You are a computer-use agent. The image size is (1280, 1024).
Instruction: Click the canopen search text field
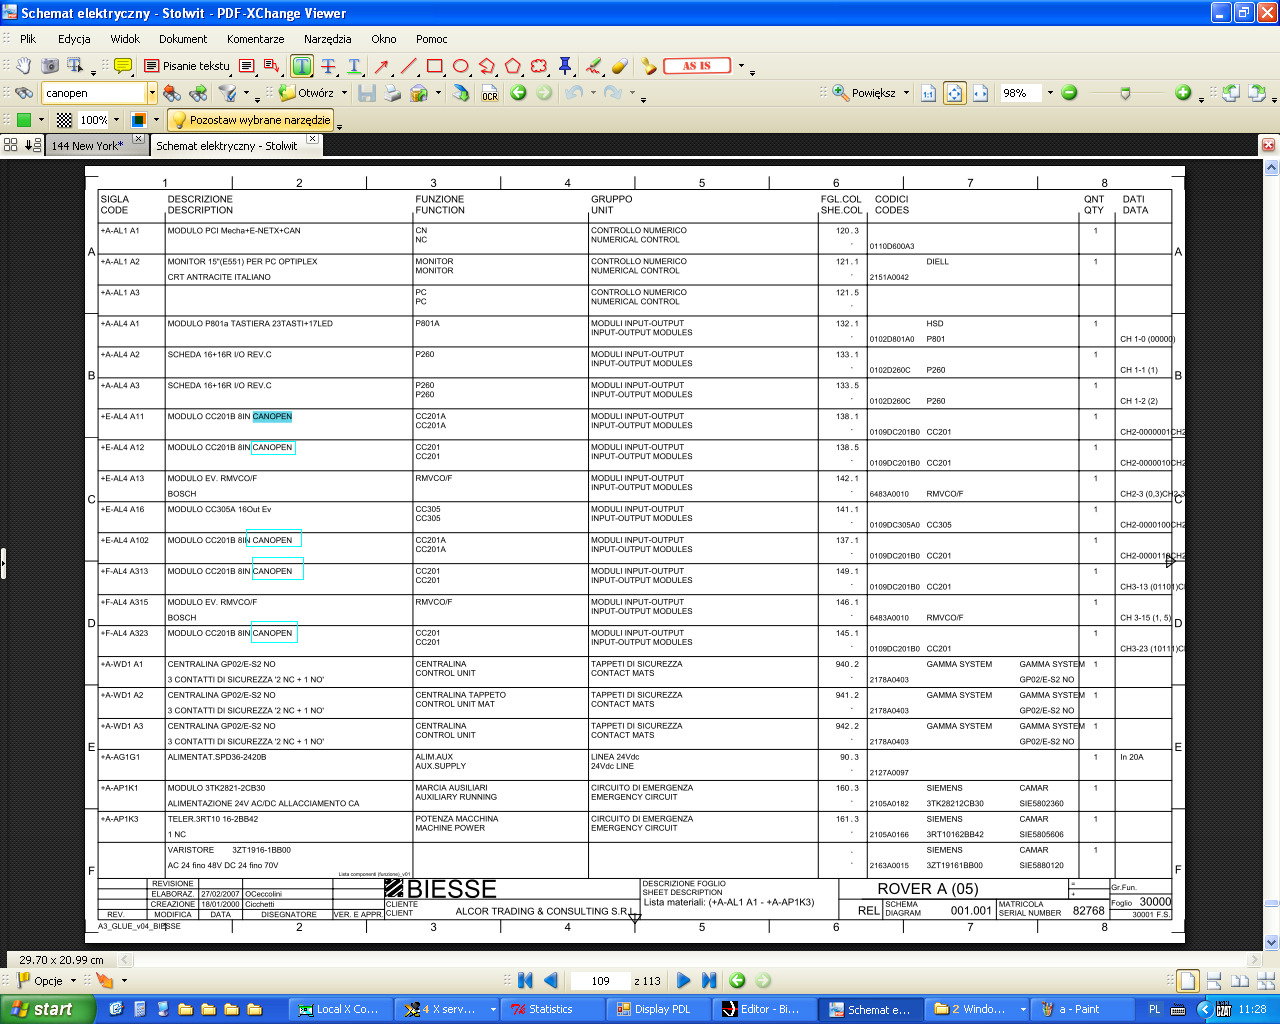click(x=94, y=93)
